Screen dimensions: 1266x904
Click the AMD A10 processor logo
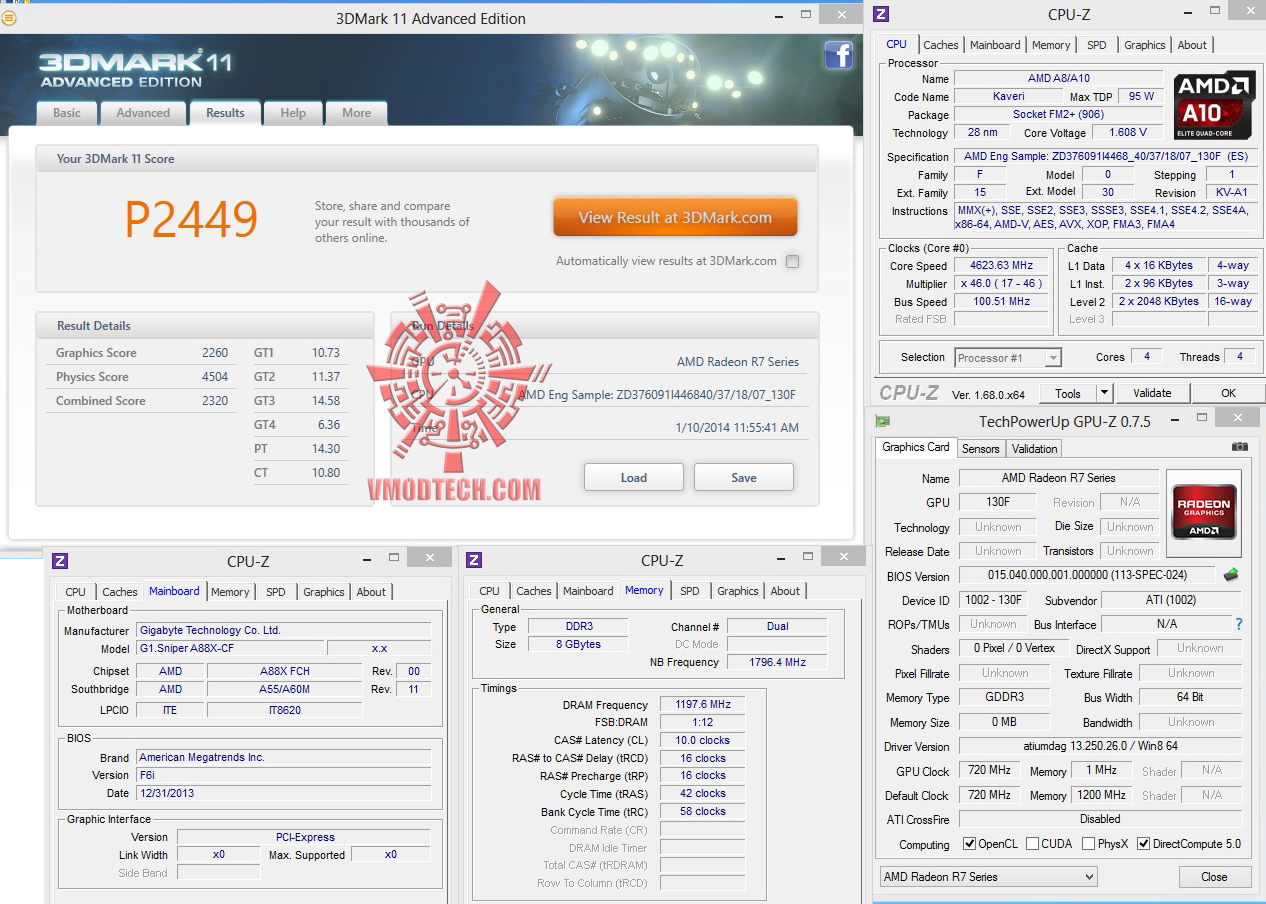[1214, 105]
